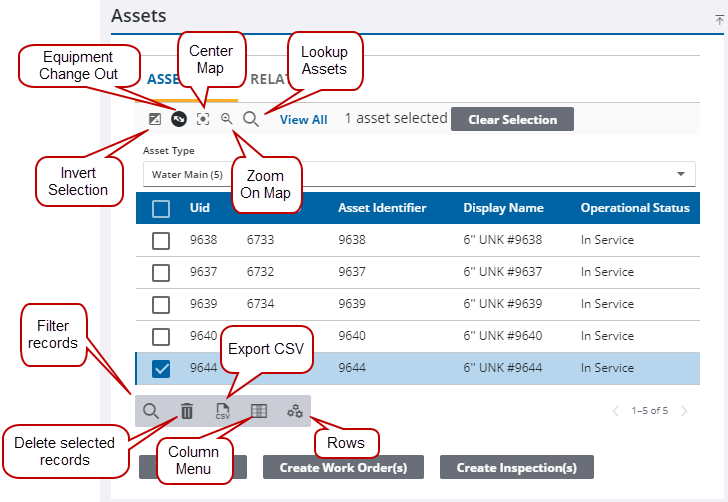The width and height of the screenshot is (728, 502).
Task: Click the Invert Selection icon
Action: (x=154, y=120)
